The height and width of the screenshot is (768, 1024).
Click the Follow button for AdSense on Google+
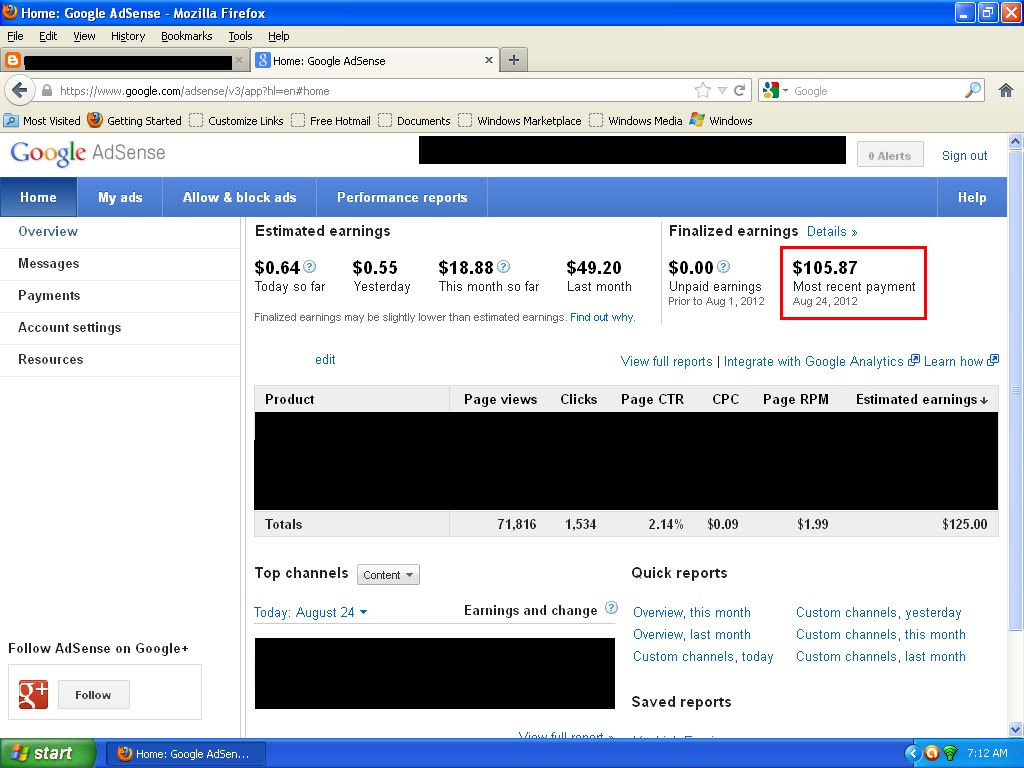coord(93,694)
